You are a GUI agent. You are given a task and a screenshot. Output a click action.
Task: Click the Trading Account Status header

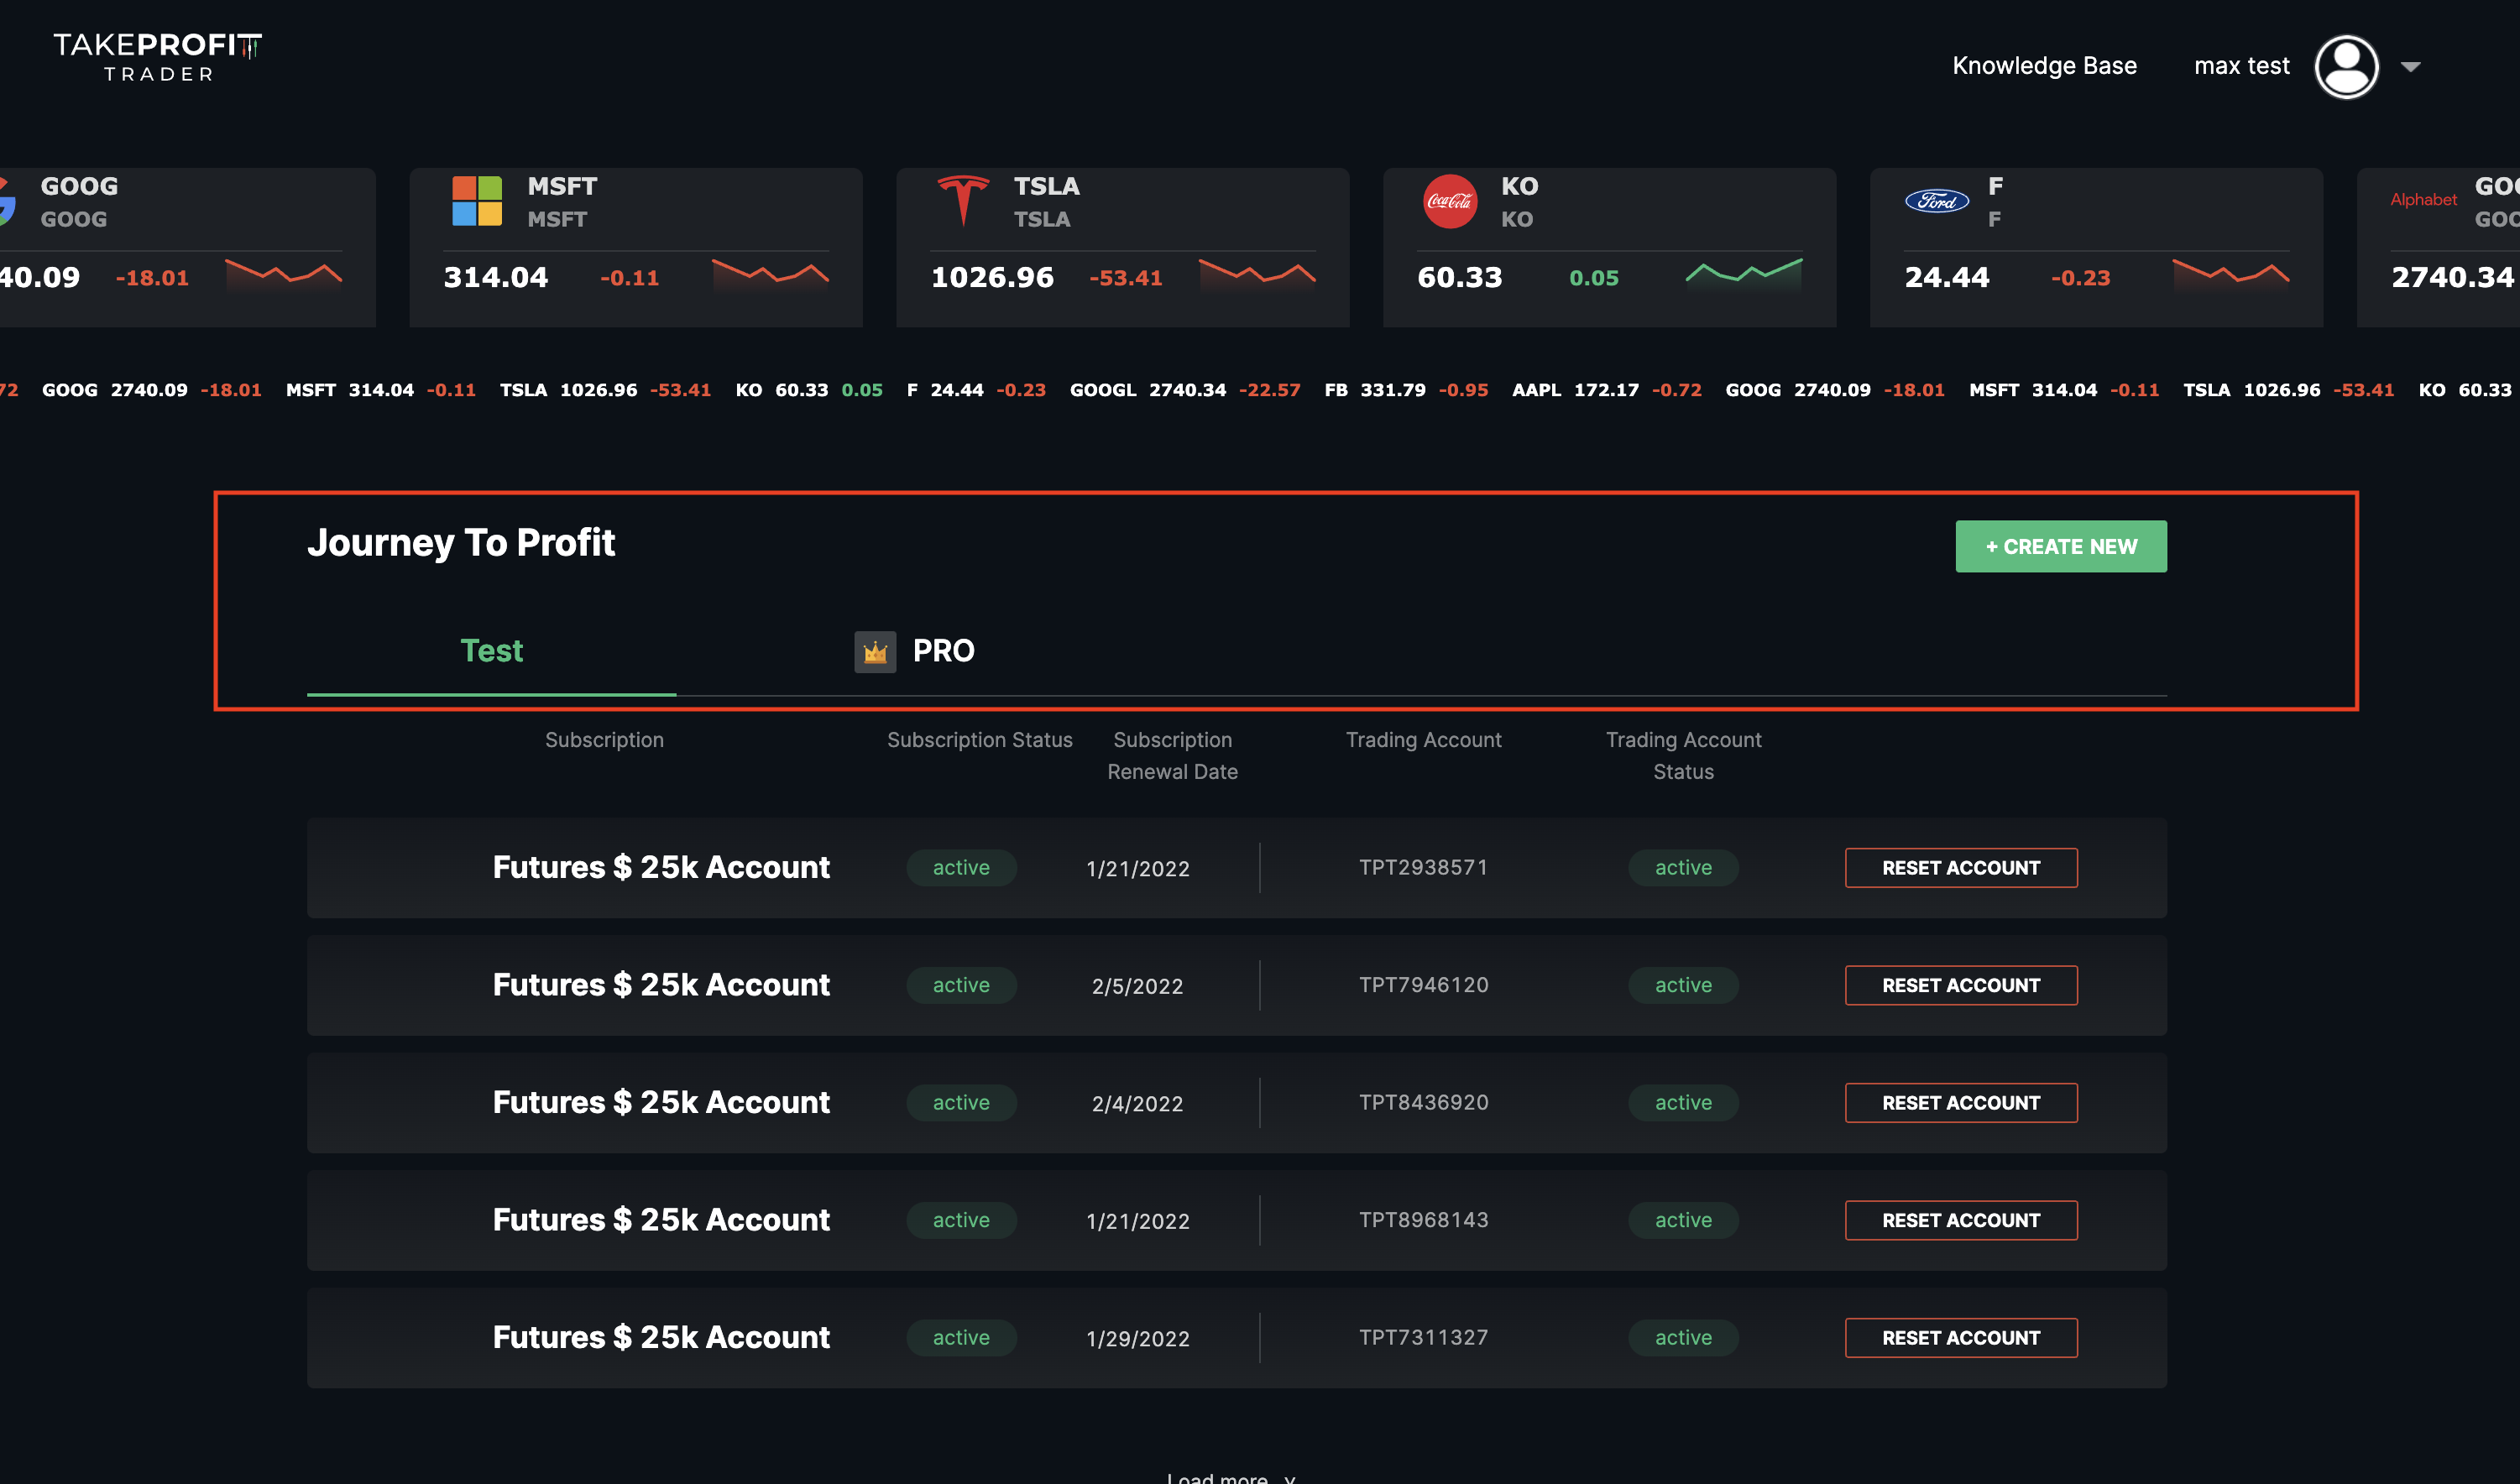click(x=1683, y=756)
